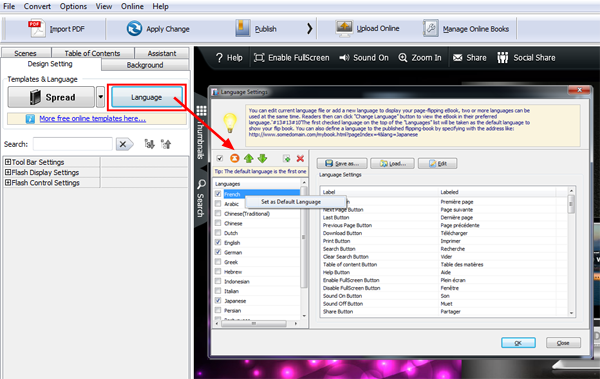Open the Spread template dropdown arrow

(100, 97)
